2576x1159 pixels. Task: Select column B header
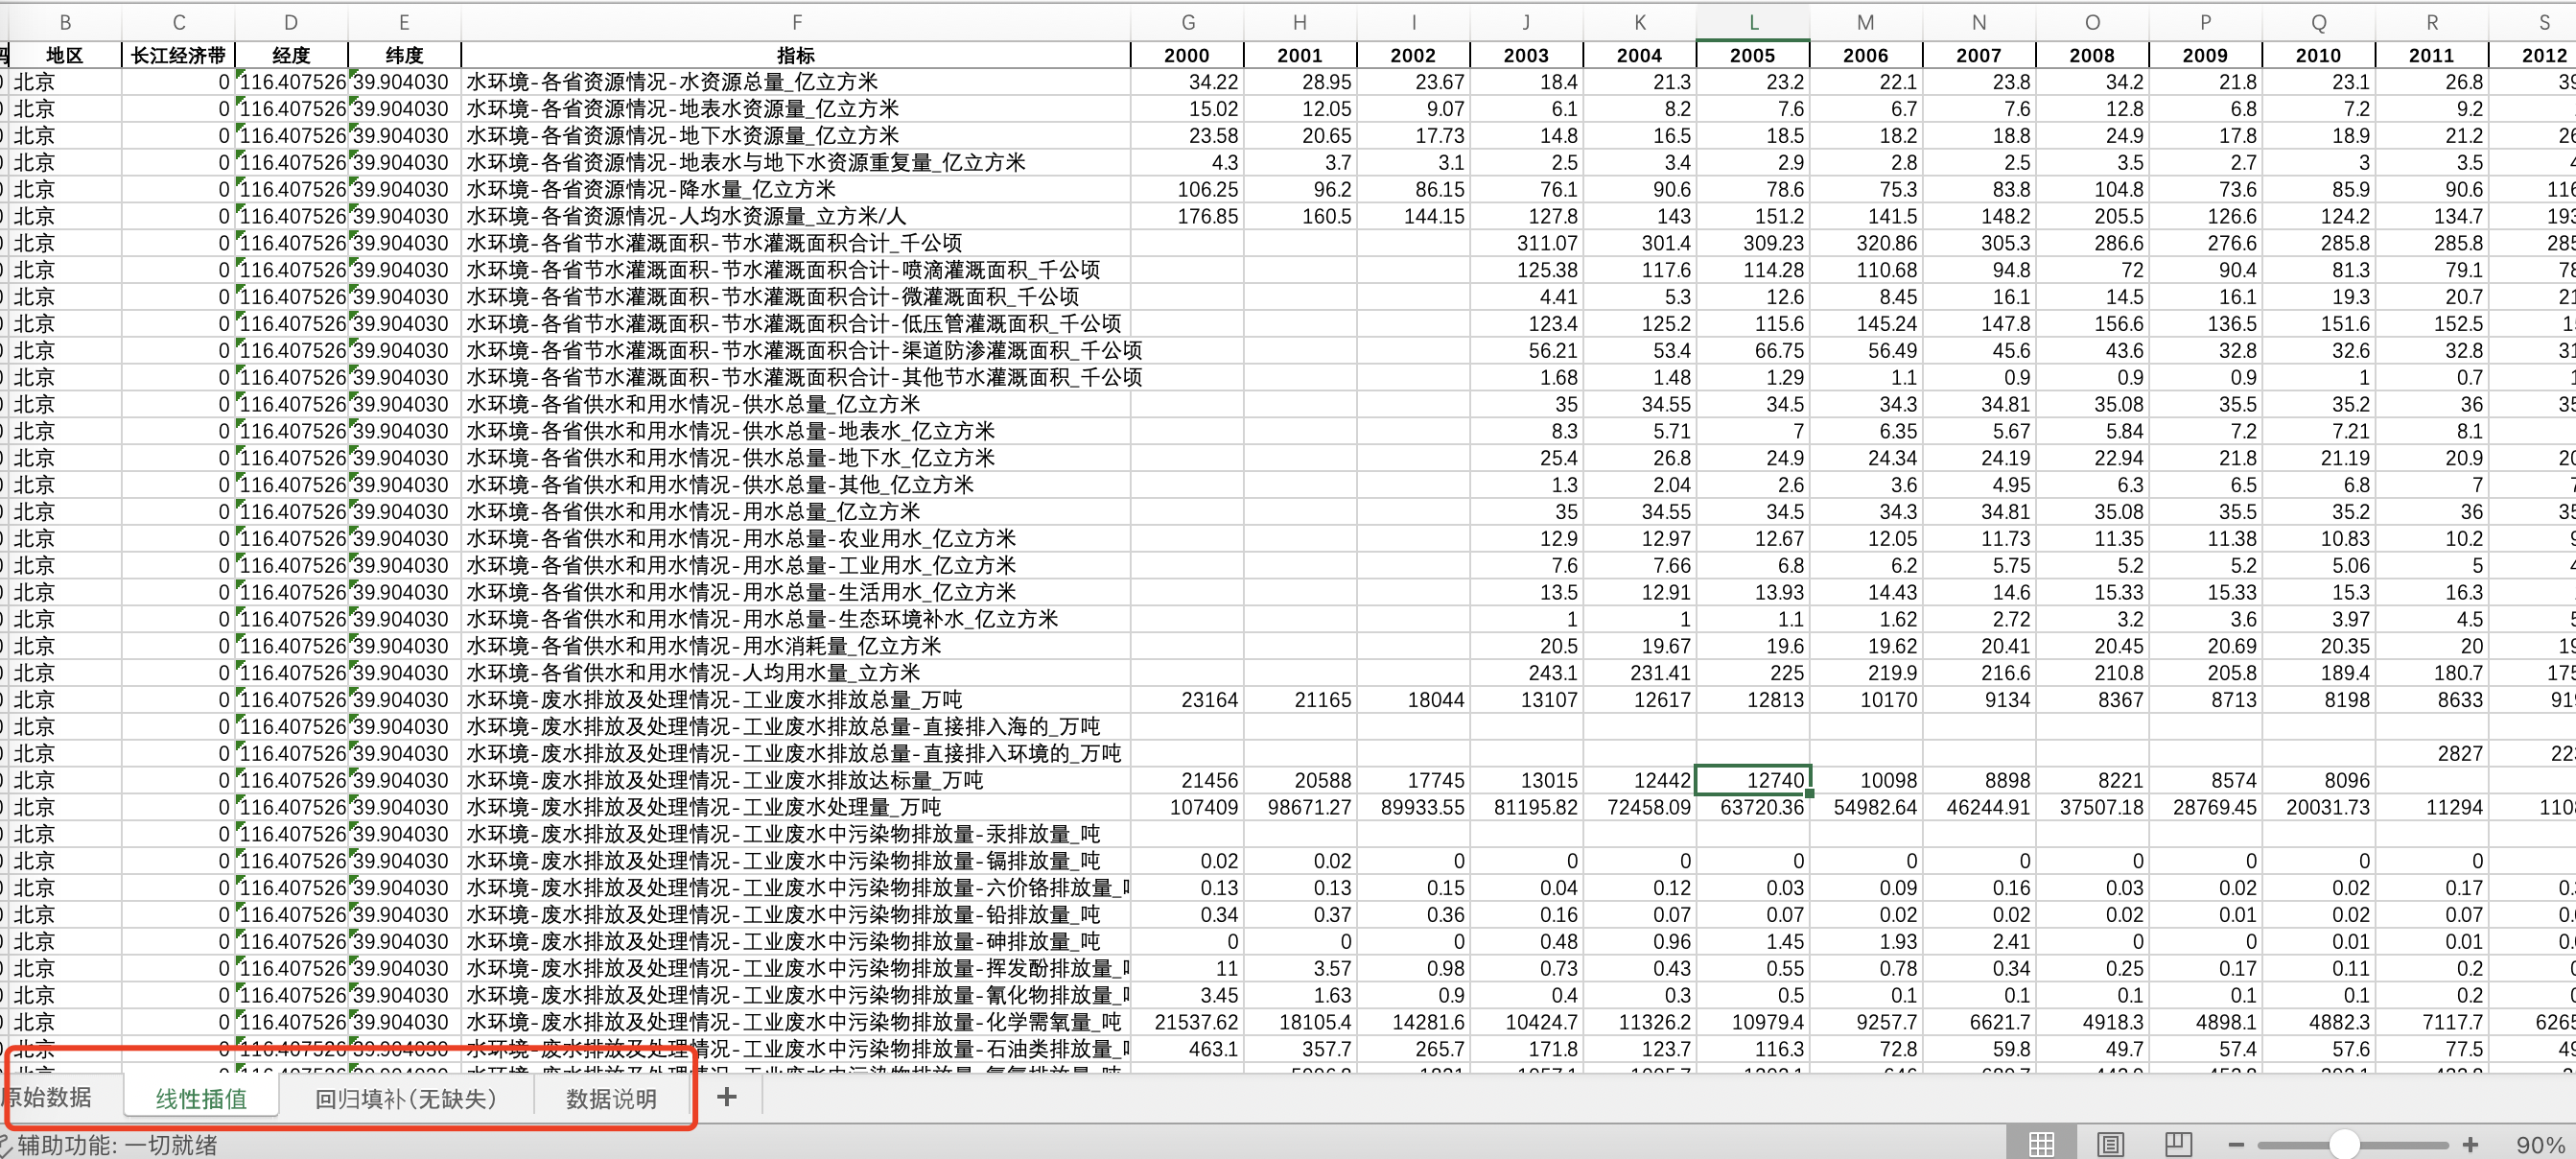pos(65,22)
